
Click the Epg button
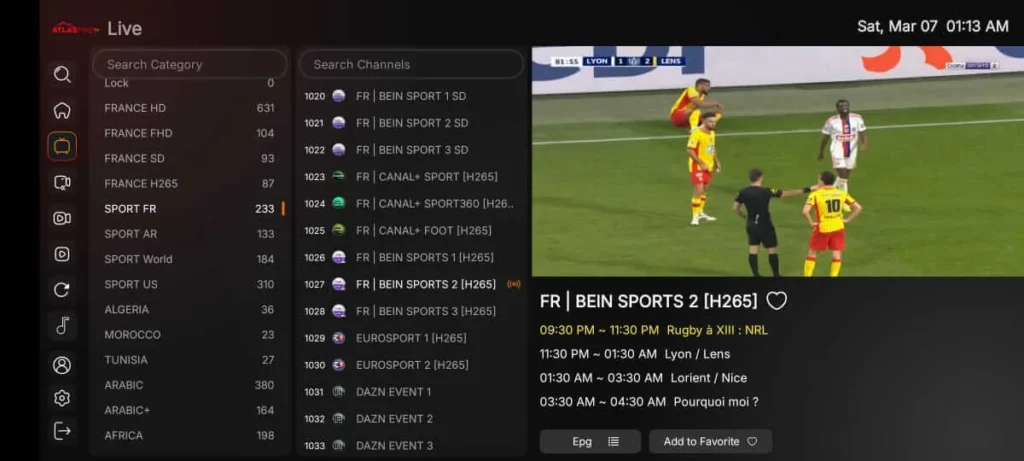tap(590, 441)
